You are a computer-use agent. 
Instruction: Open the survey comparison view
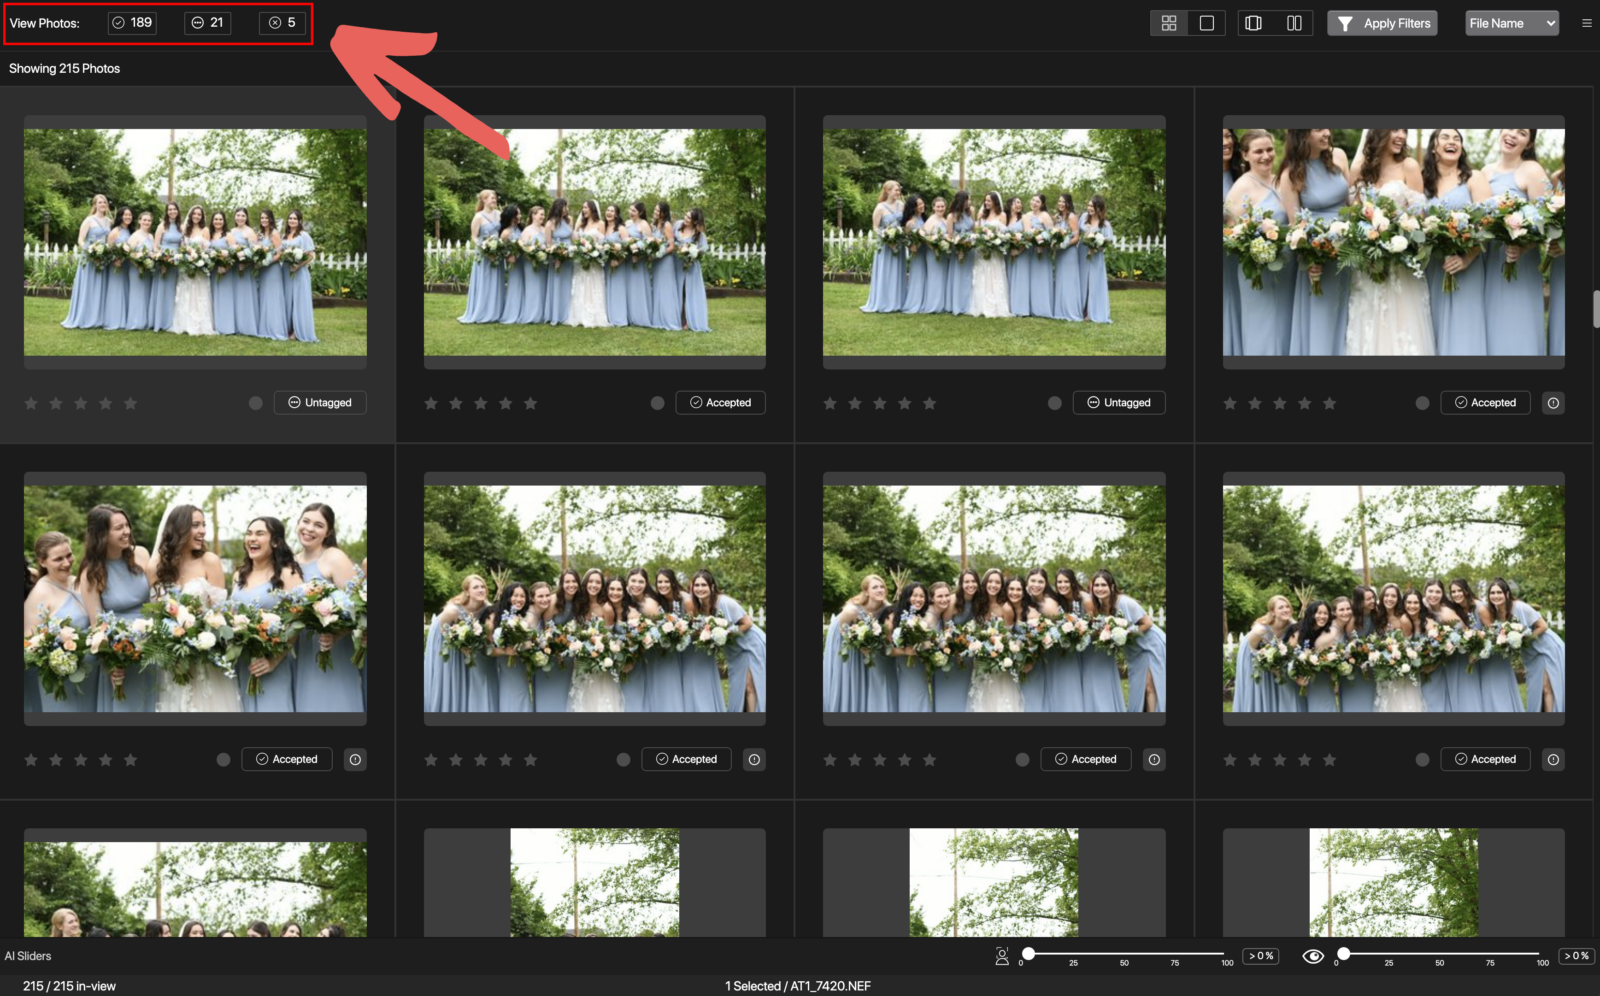tap(1253, 22)
